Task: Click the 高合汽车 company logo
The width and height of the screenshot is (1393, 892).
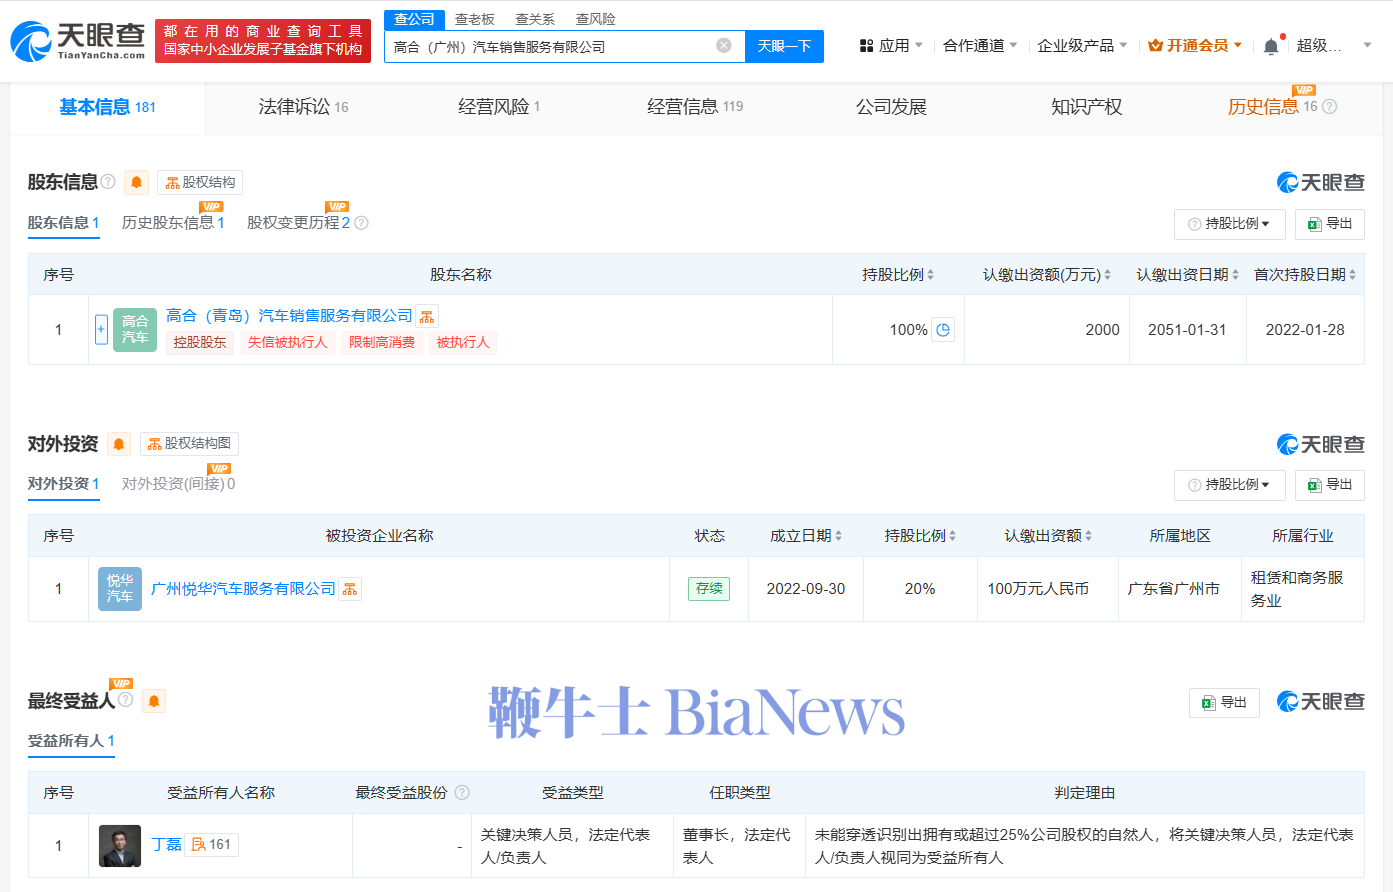Action: coord(135,329)
